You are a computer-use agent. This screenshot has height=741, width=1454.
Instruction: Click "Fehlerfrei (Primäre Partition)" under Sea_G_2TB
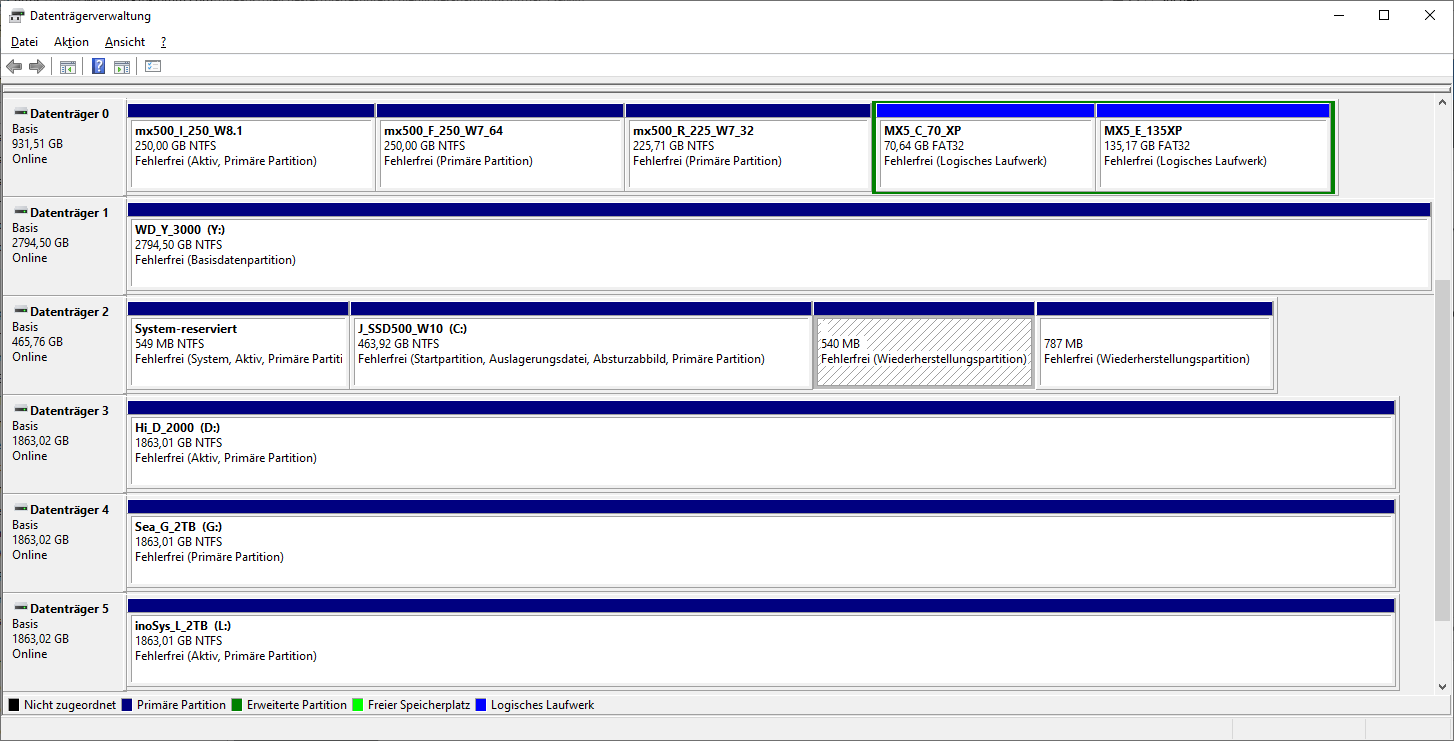point(209,557)
